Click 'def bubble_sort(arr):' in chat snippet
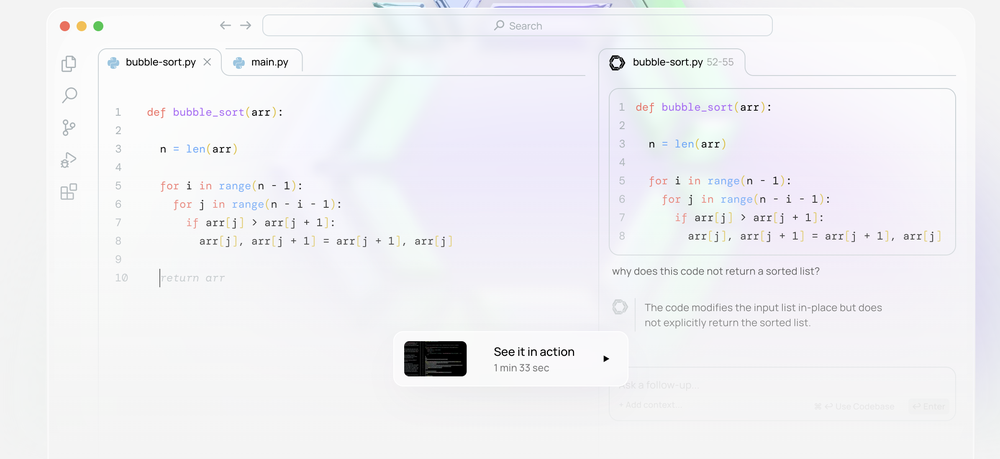This screenshot has height=459, width=1000. pos(703,107)
